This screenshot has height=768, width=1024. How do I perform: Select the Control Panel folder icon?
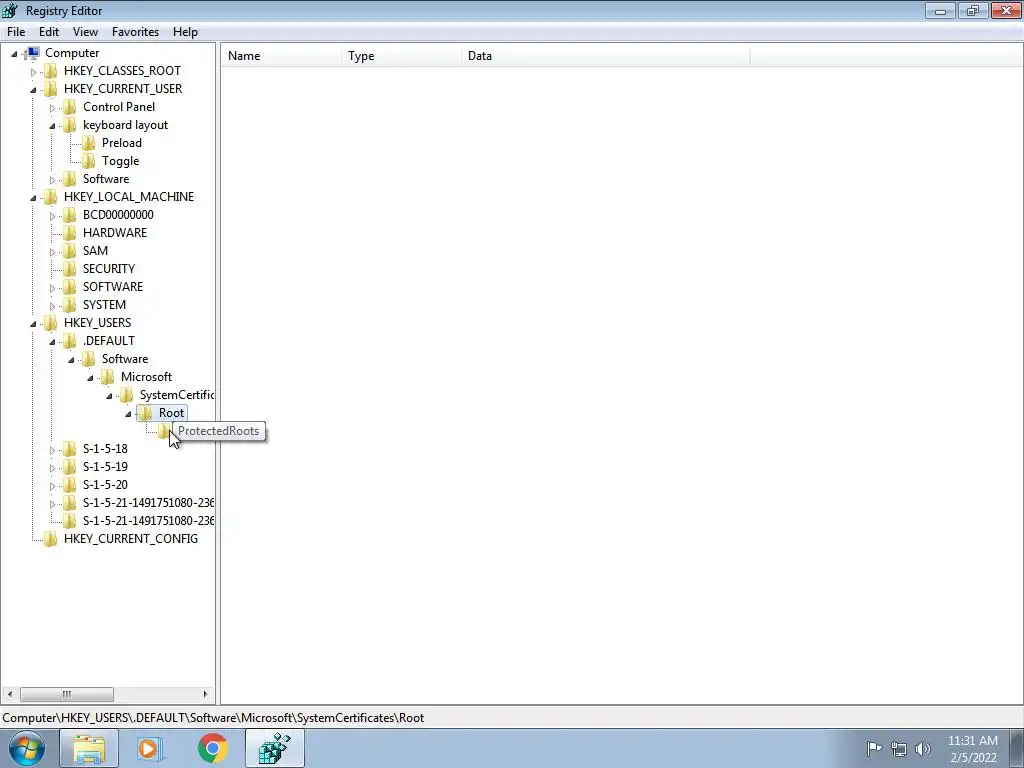(x=69, y=106)
